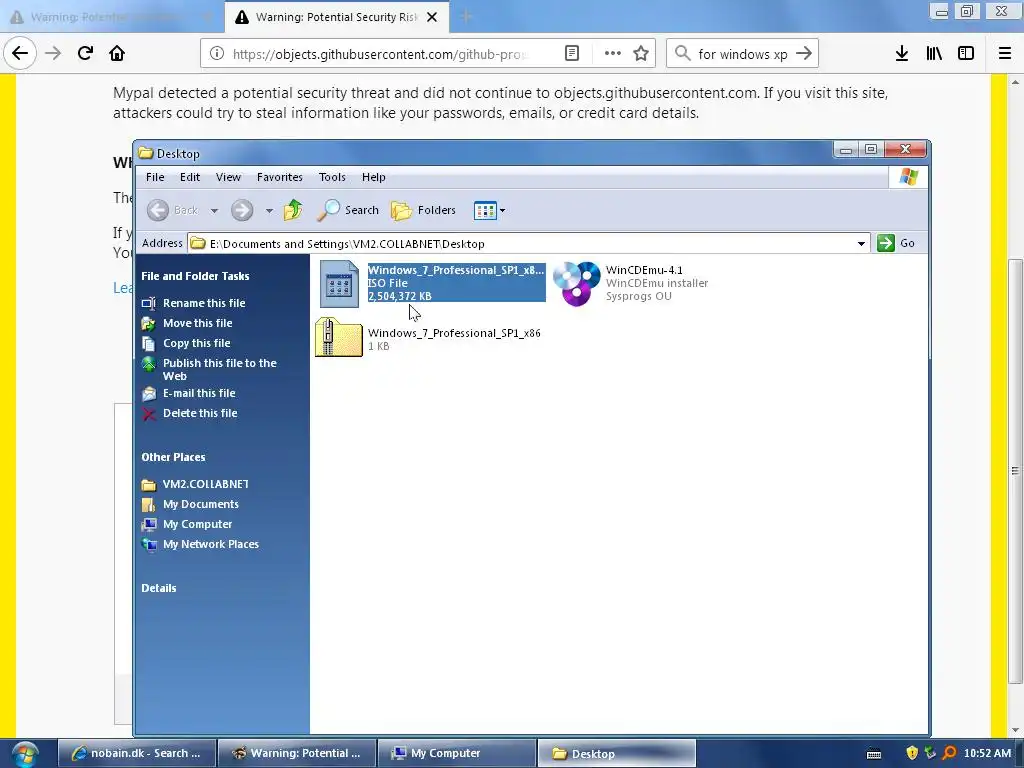1024x768 pixels.
Task: Open the Address bar dropdown arrow
Action: point(861,244)
